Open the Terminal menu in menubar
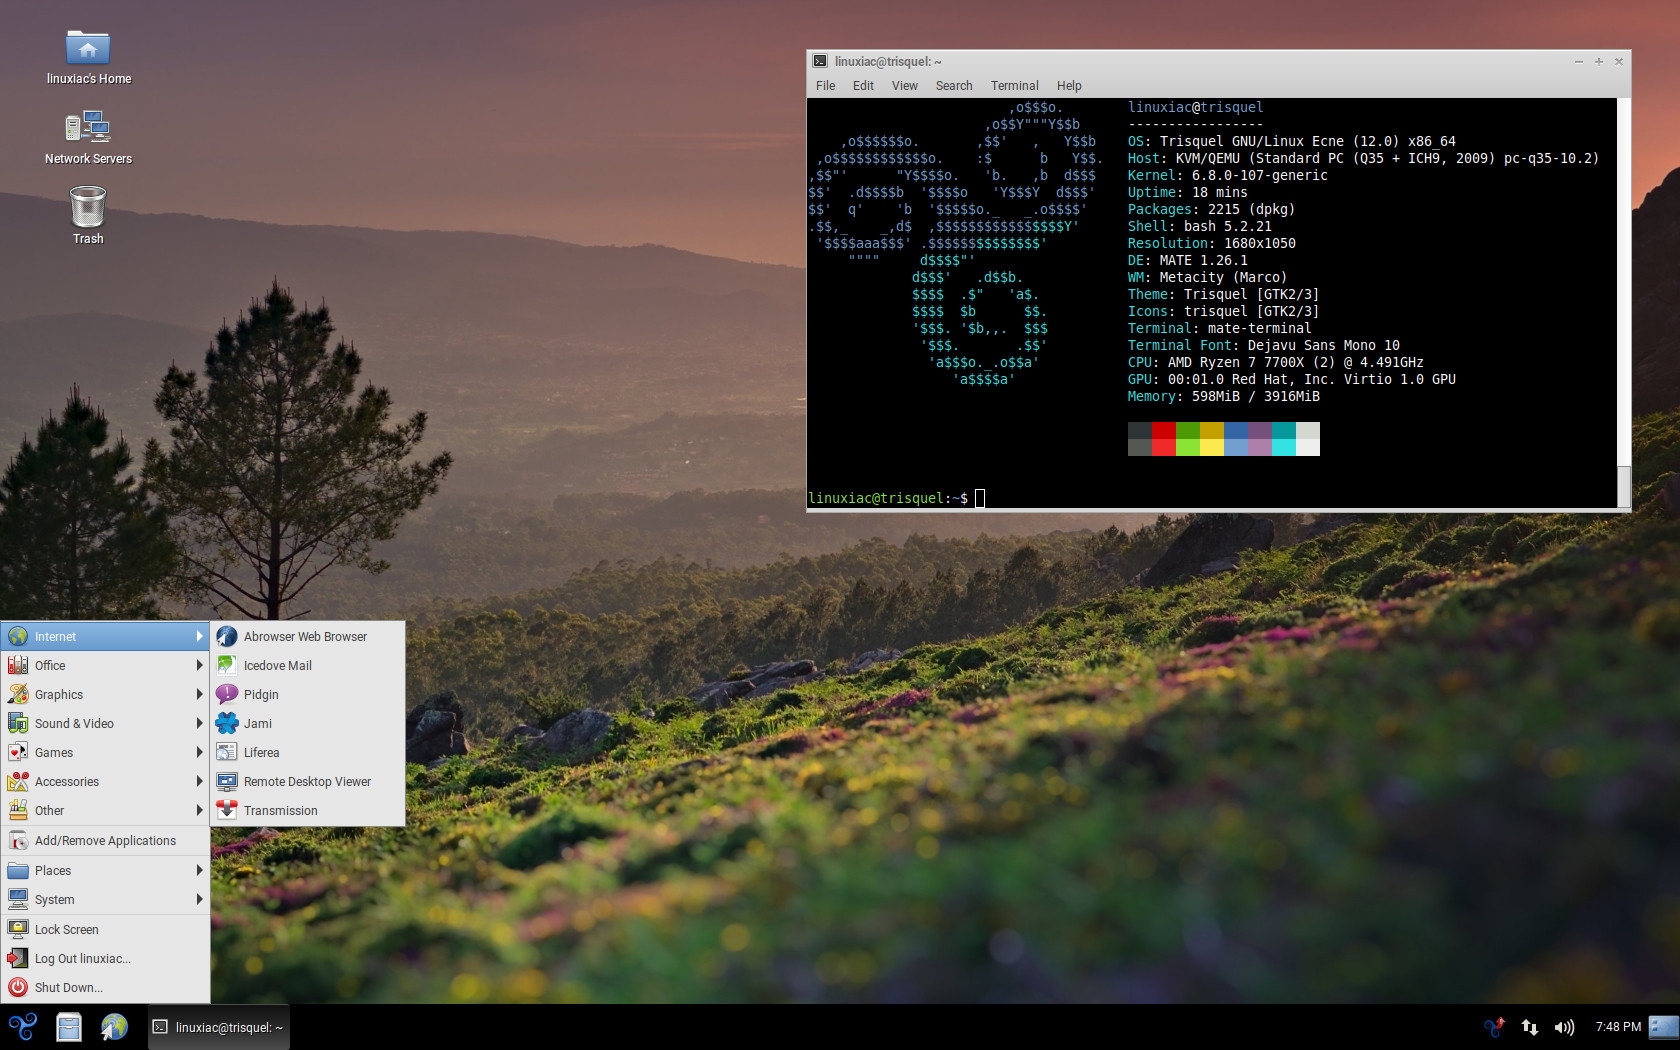 1014,86
